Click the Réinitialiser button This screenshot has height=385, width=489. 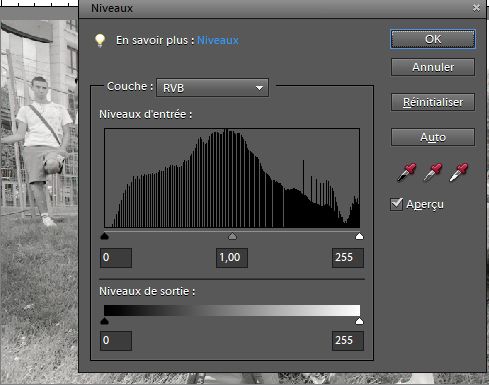point(433,102)
